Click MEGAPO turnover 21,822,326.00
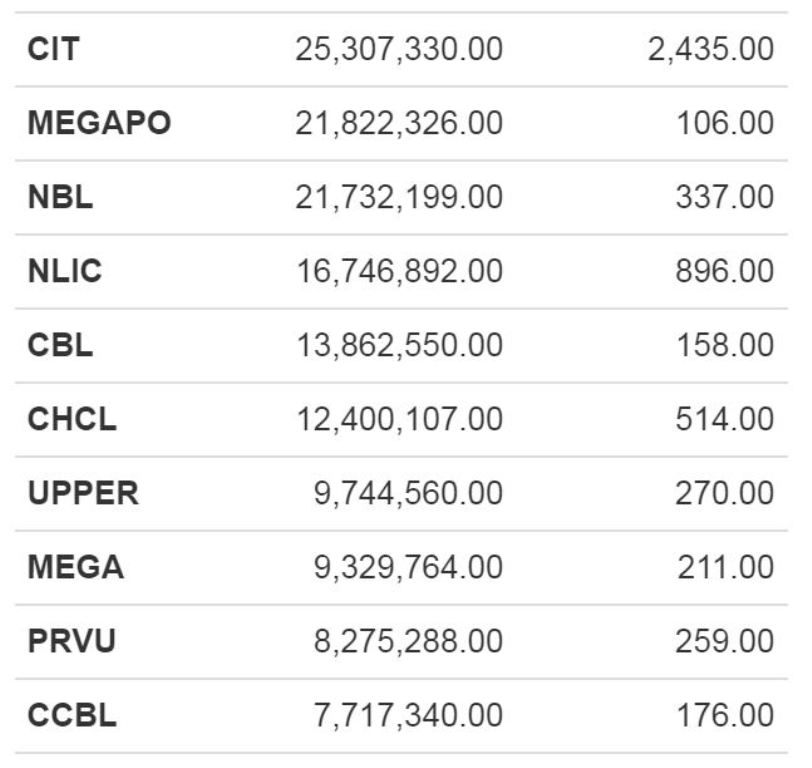Viewport: 812px width, 768px height. click(x=399, y=123)
